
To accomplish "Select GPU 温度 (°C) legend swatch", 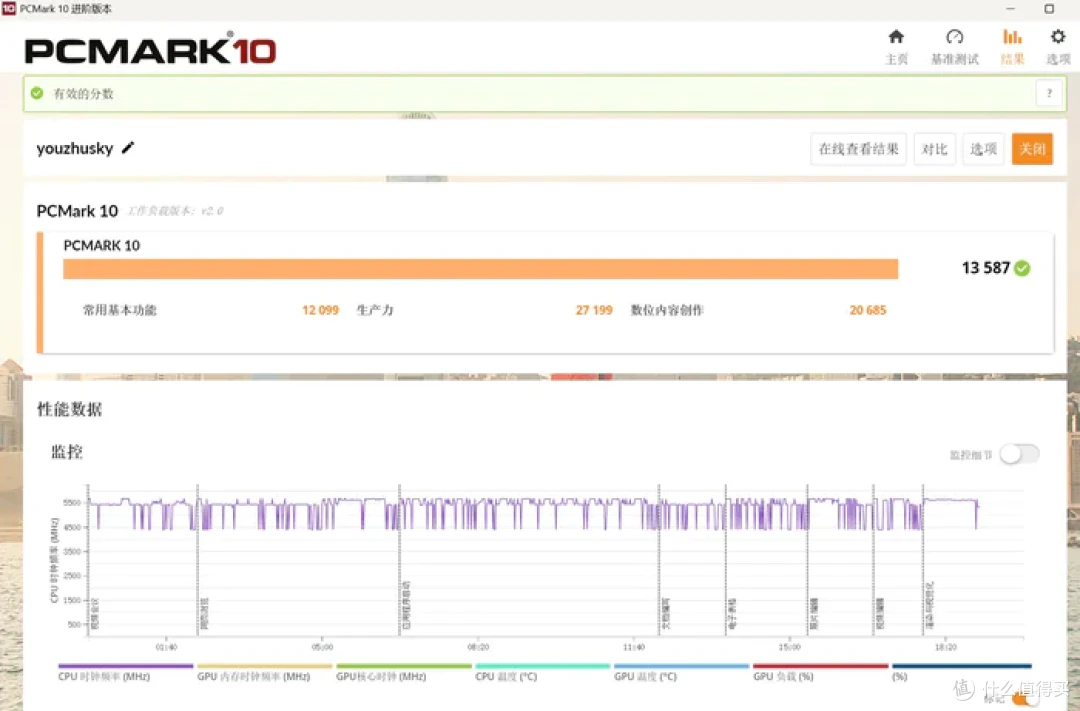I will (x=681, y=666).
